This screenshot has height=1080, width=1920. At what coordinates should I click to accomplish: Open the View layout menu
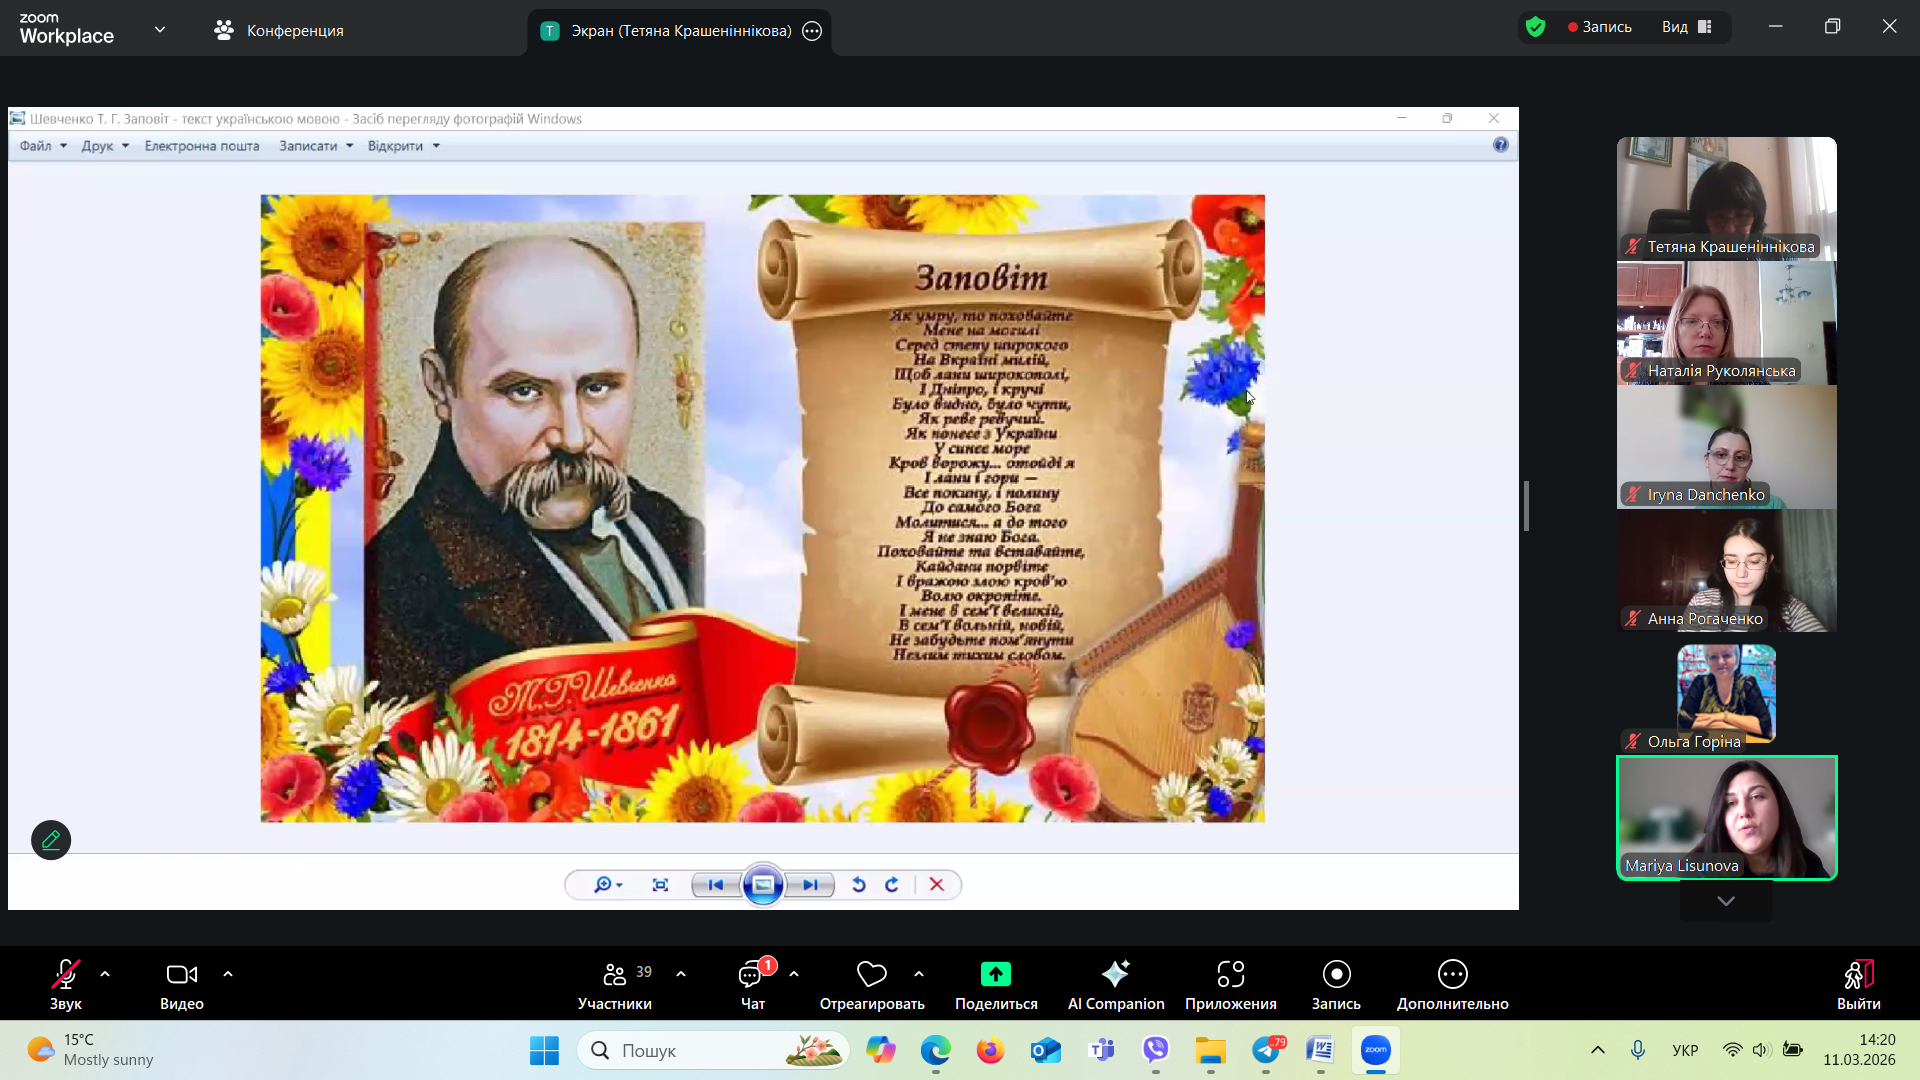point(1686,27)
